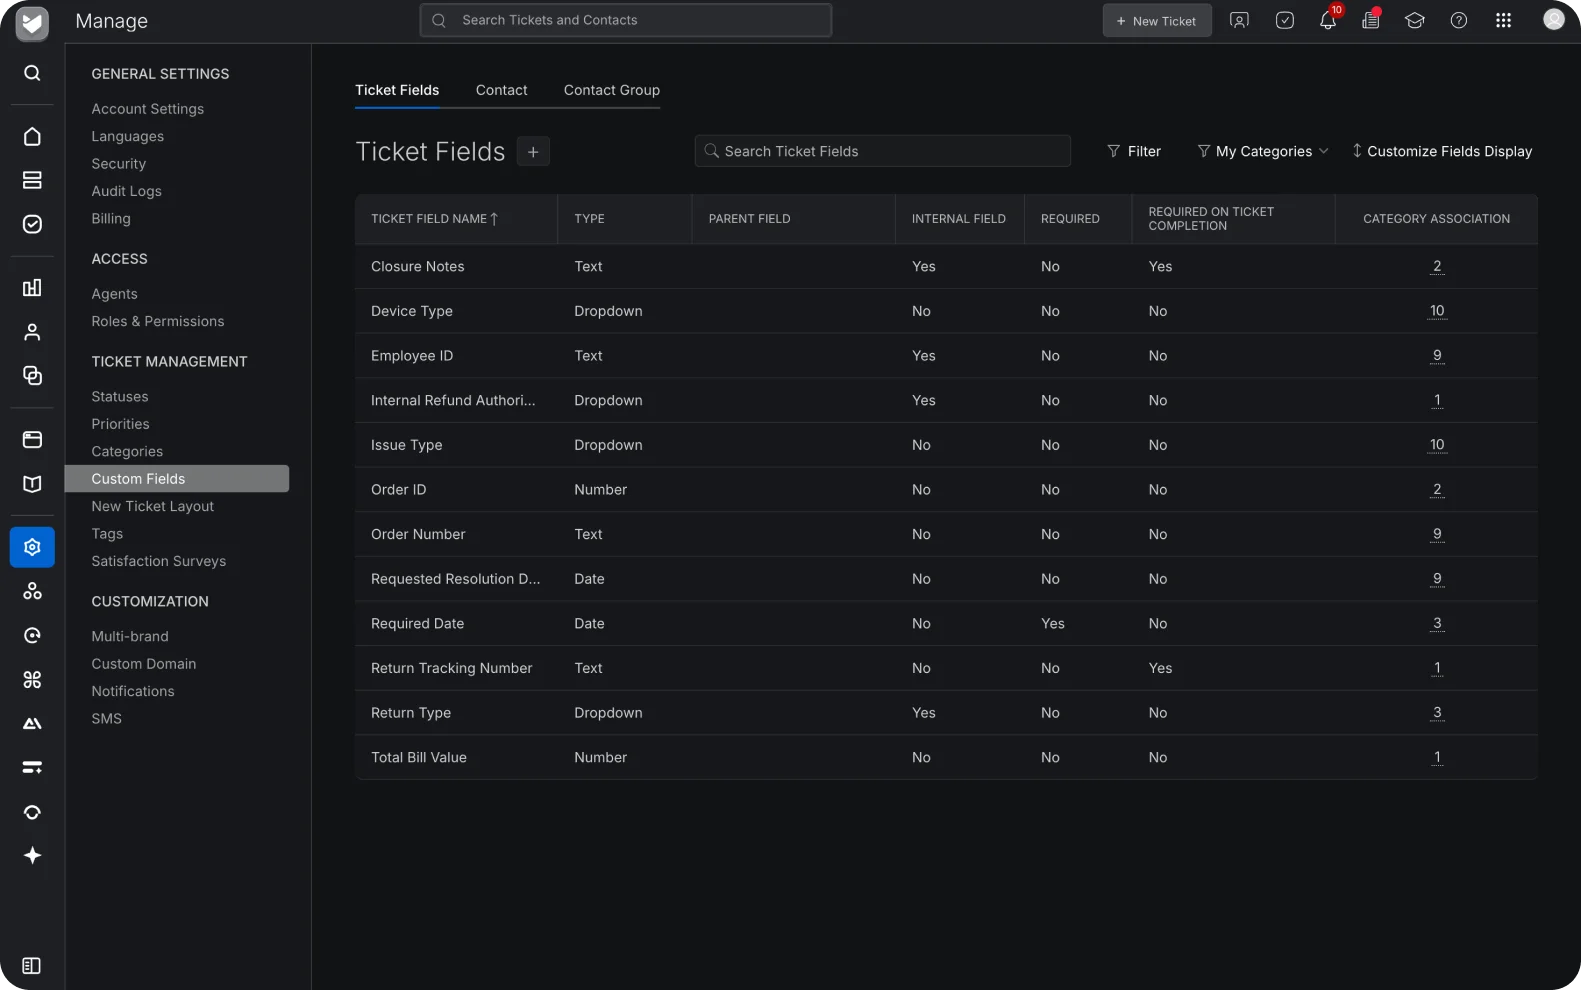The height and width of the screenshot is (990, 1581).
Task: Open the Internal Refund Authori... field
Action: point(946,400)
